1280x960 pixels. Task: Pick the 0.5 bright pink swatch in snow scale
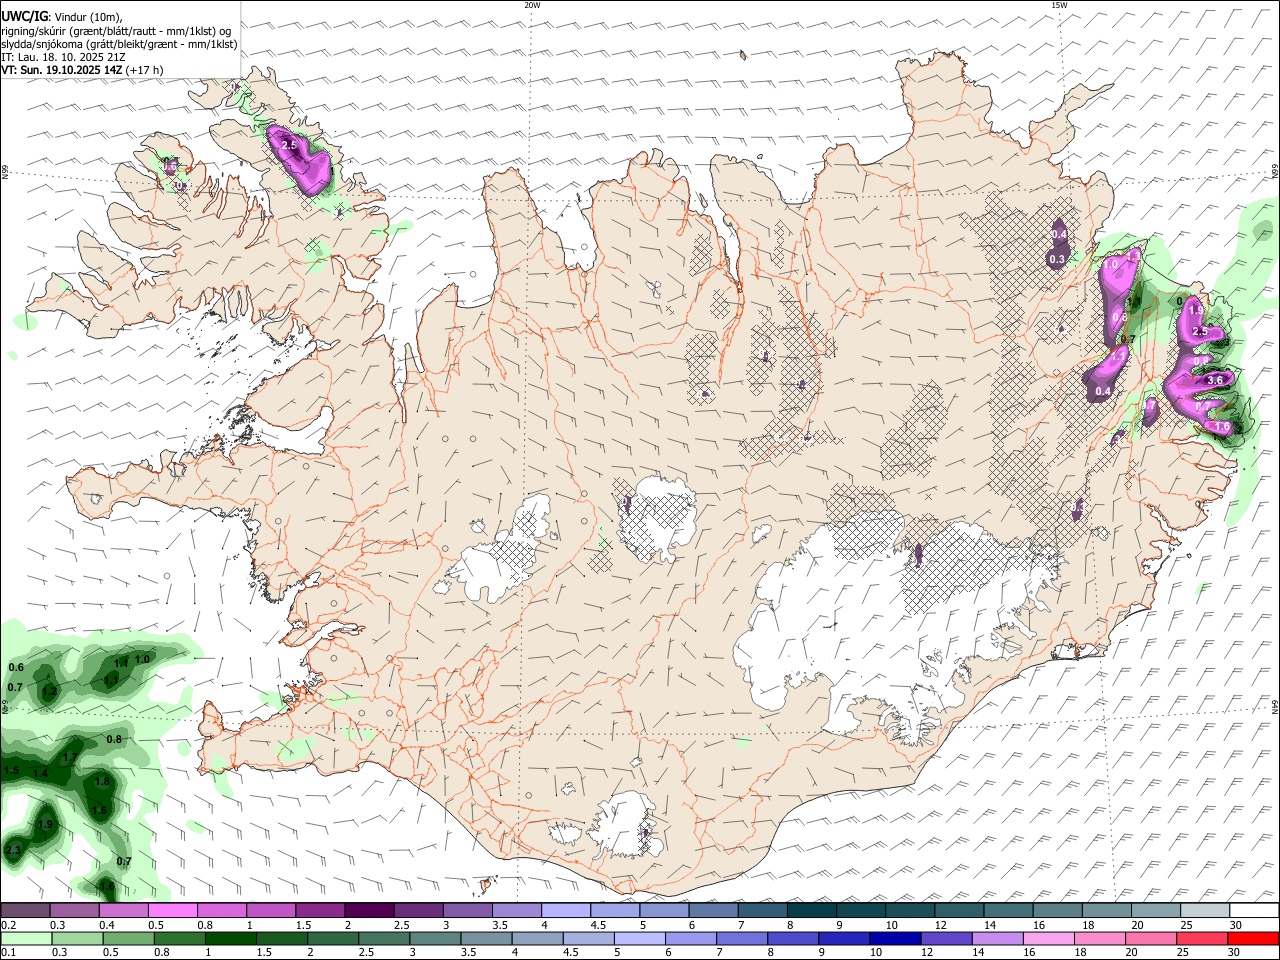click(172, 910)
